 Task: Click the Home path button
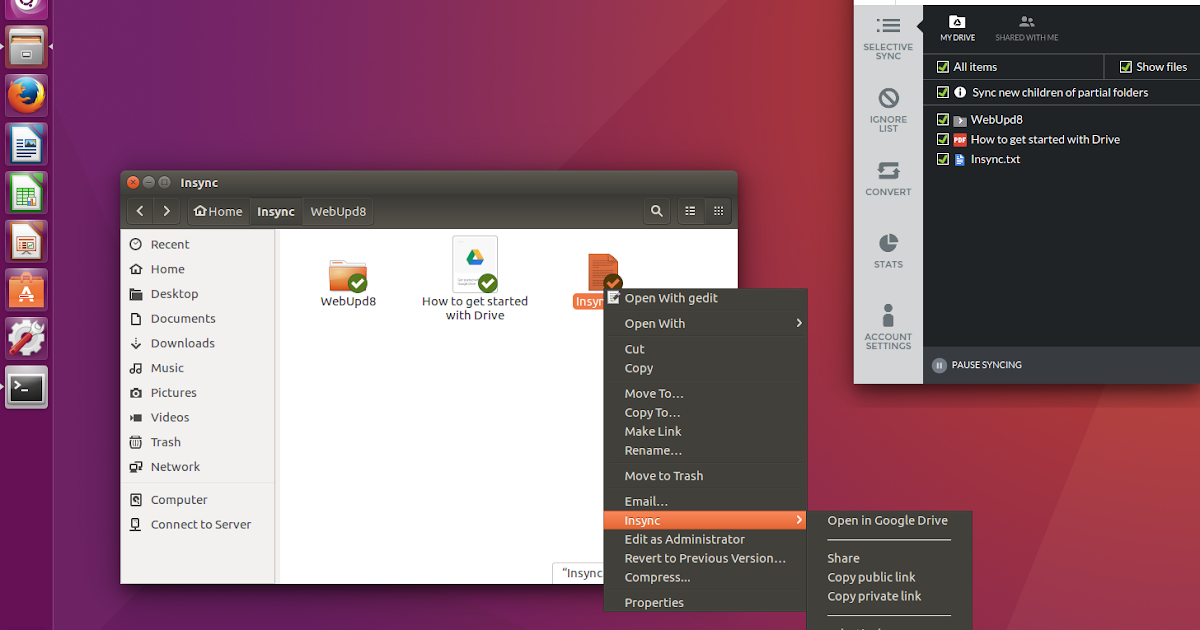(x=218, y=211)
